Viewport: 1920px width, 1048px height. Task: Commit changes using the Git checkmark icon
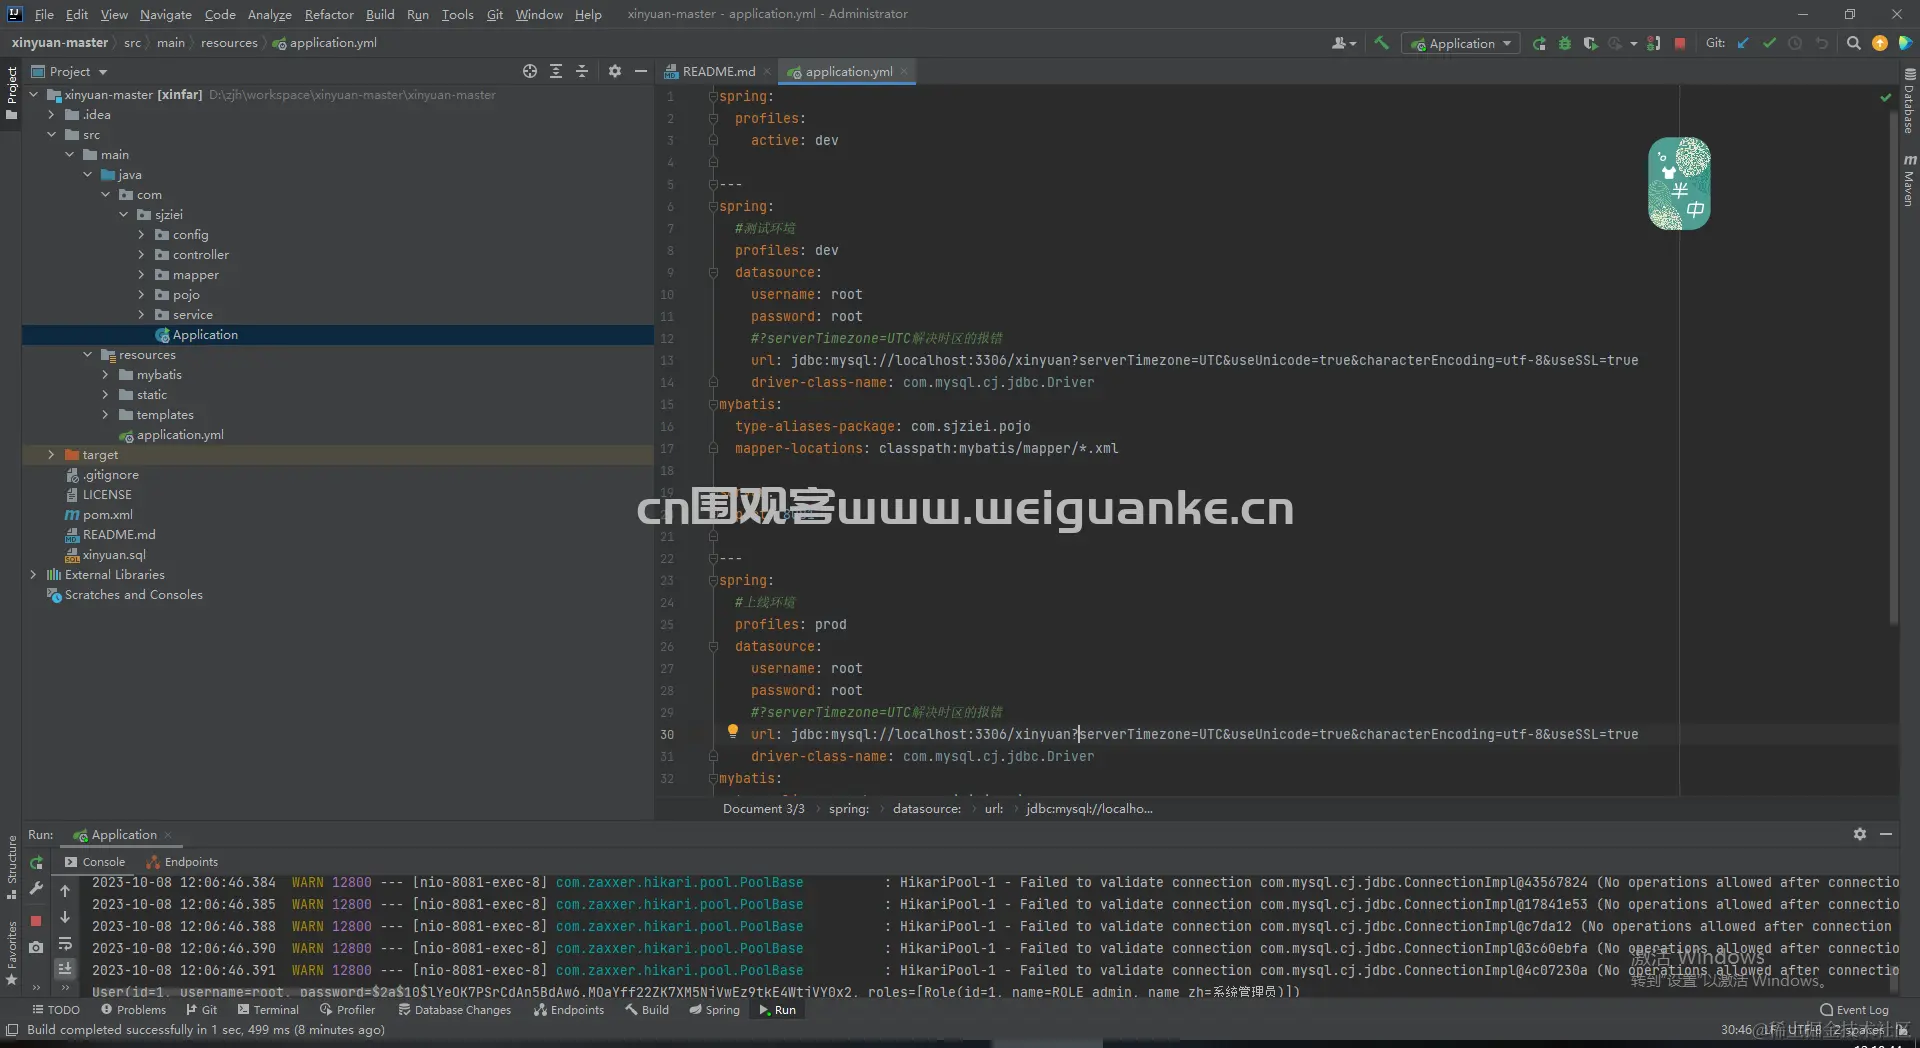pyautogui.click(x=1769, y=43)
